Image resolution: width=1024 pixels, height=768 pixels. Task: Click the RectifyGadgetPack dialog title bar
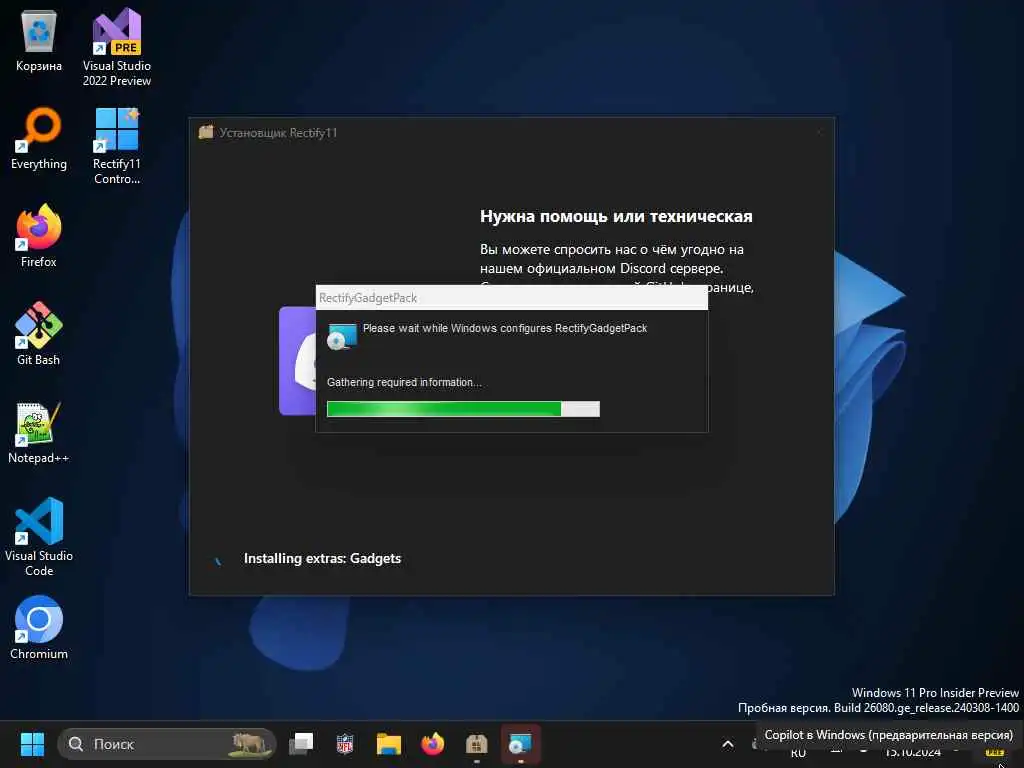click(511, 298)
